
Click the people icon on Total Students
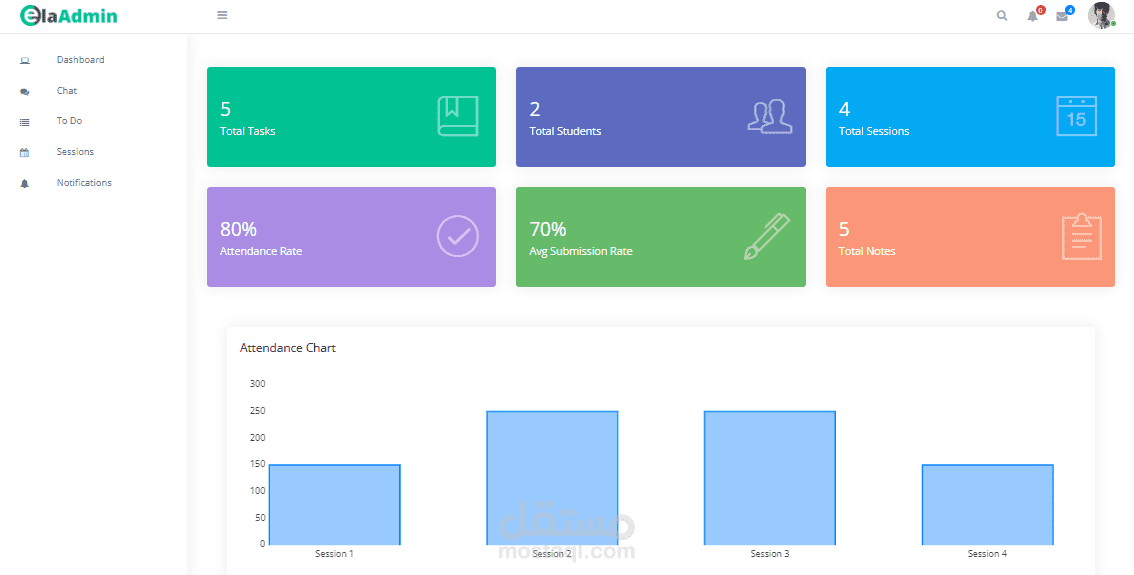(770, 116)
